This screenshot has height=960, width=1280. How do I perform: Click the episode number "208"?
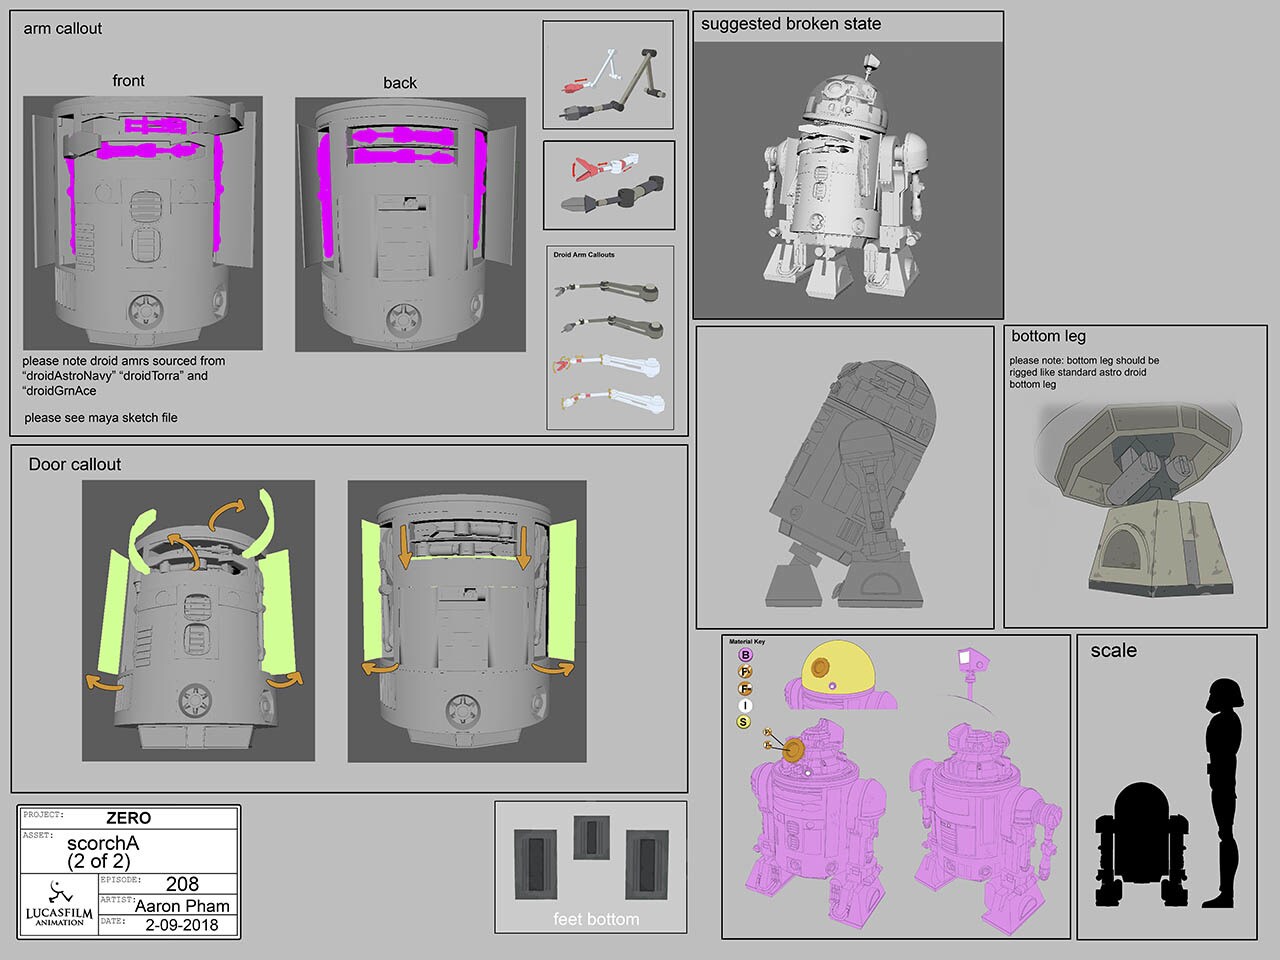pos(182,884)
